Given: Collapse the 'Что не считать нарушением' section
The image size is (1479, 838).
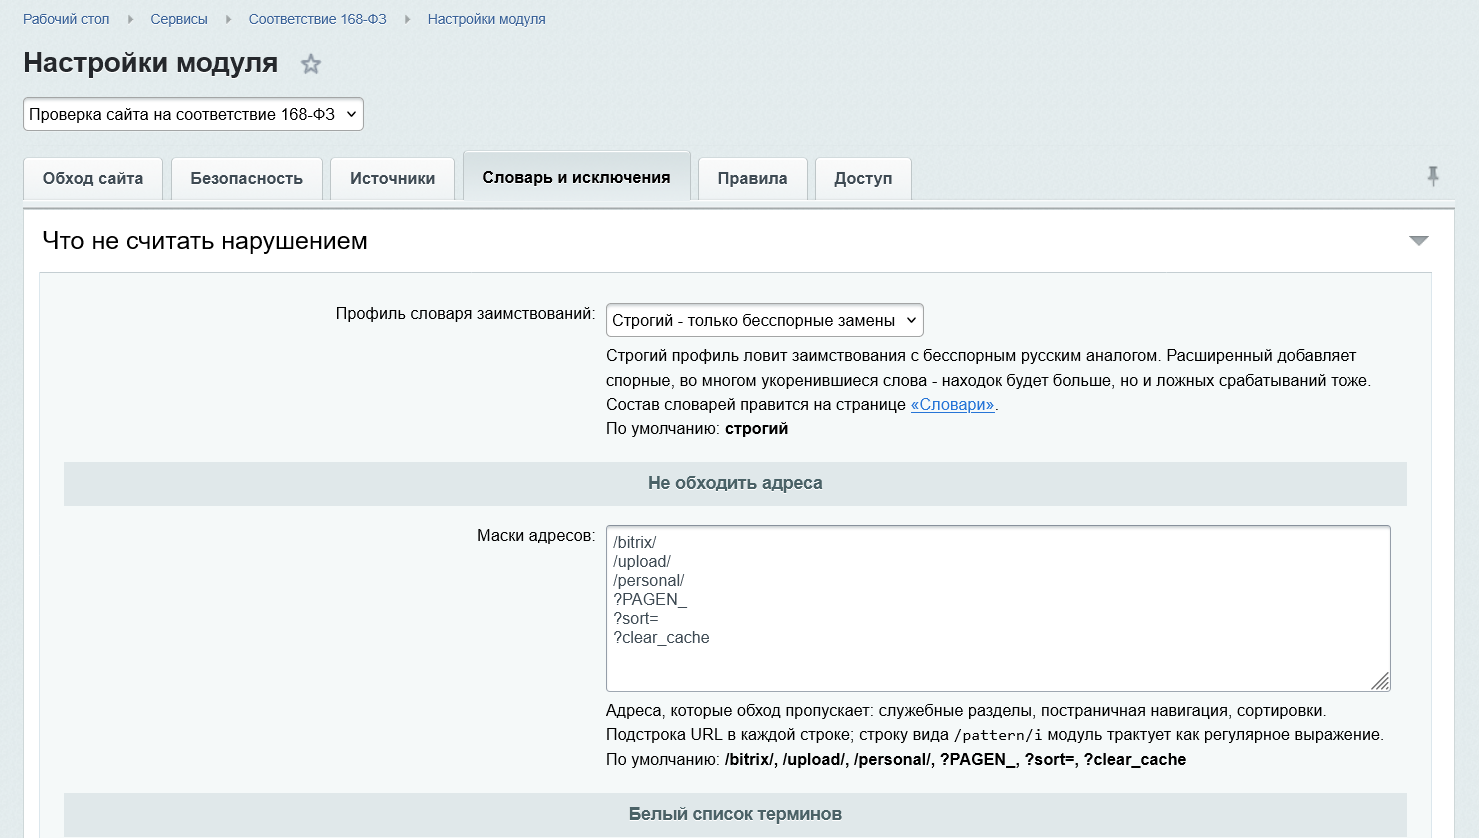Looking at the screenshot, I should (1418, 241).
